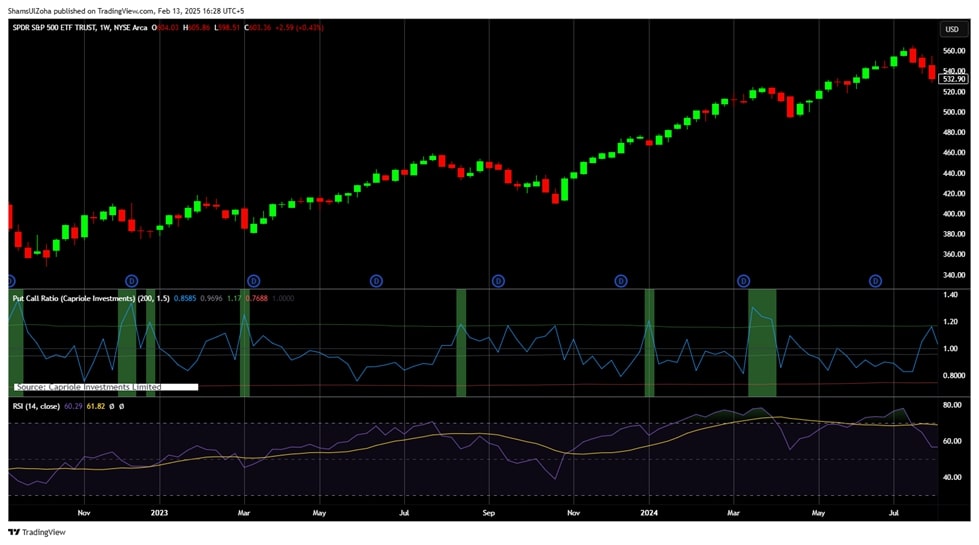The image size is (979, 545).
Task: Click the 2024 time axis label
Action: [649, 513]
